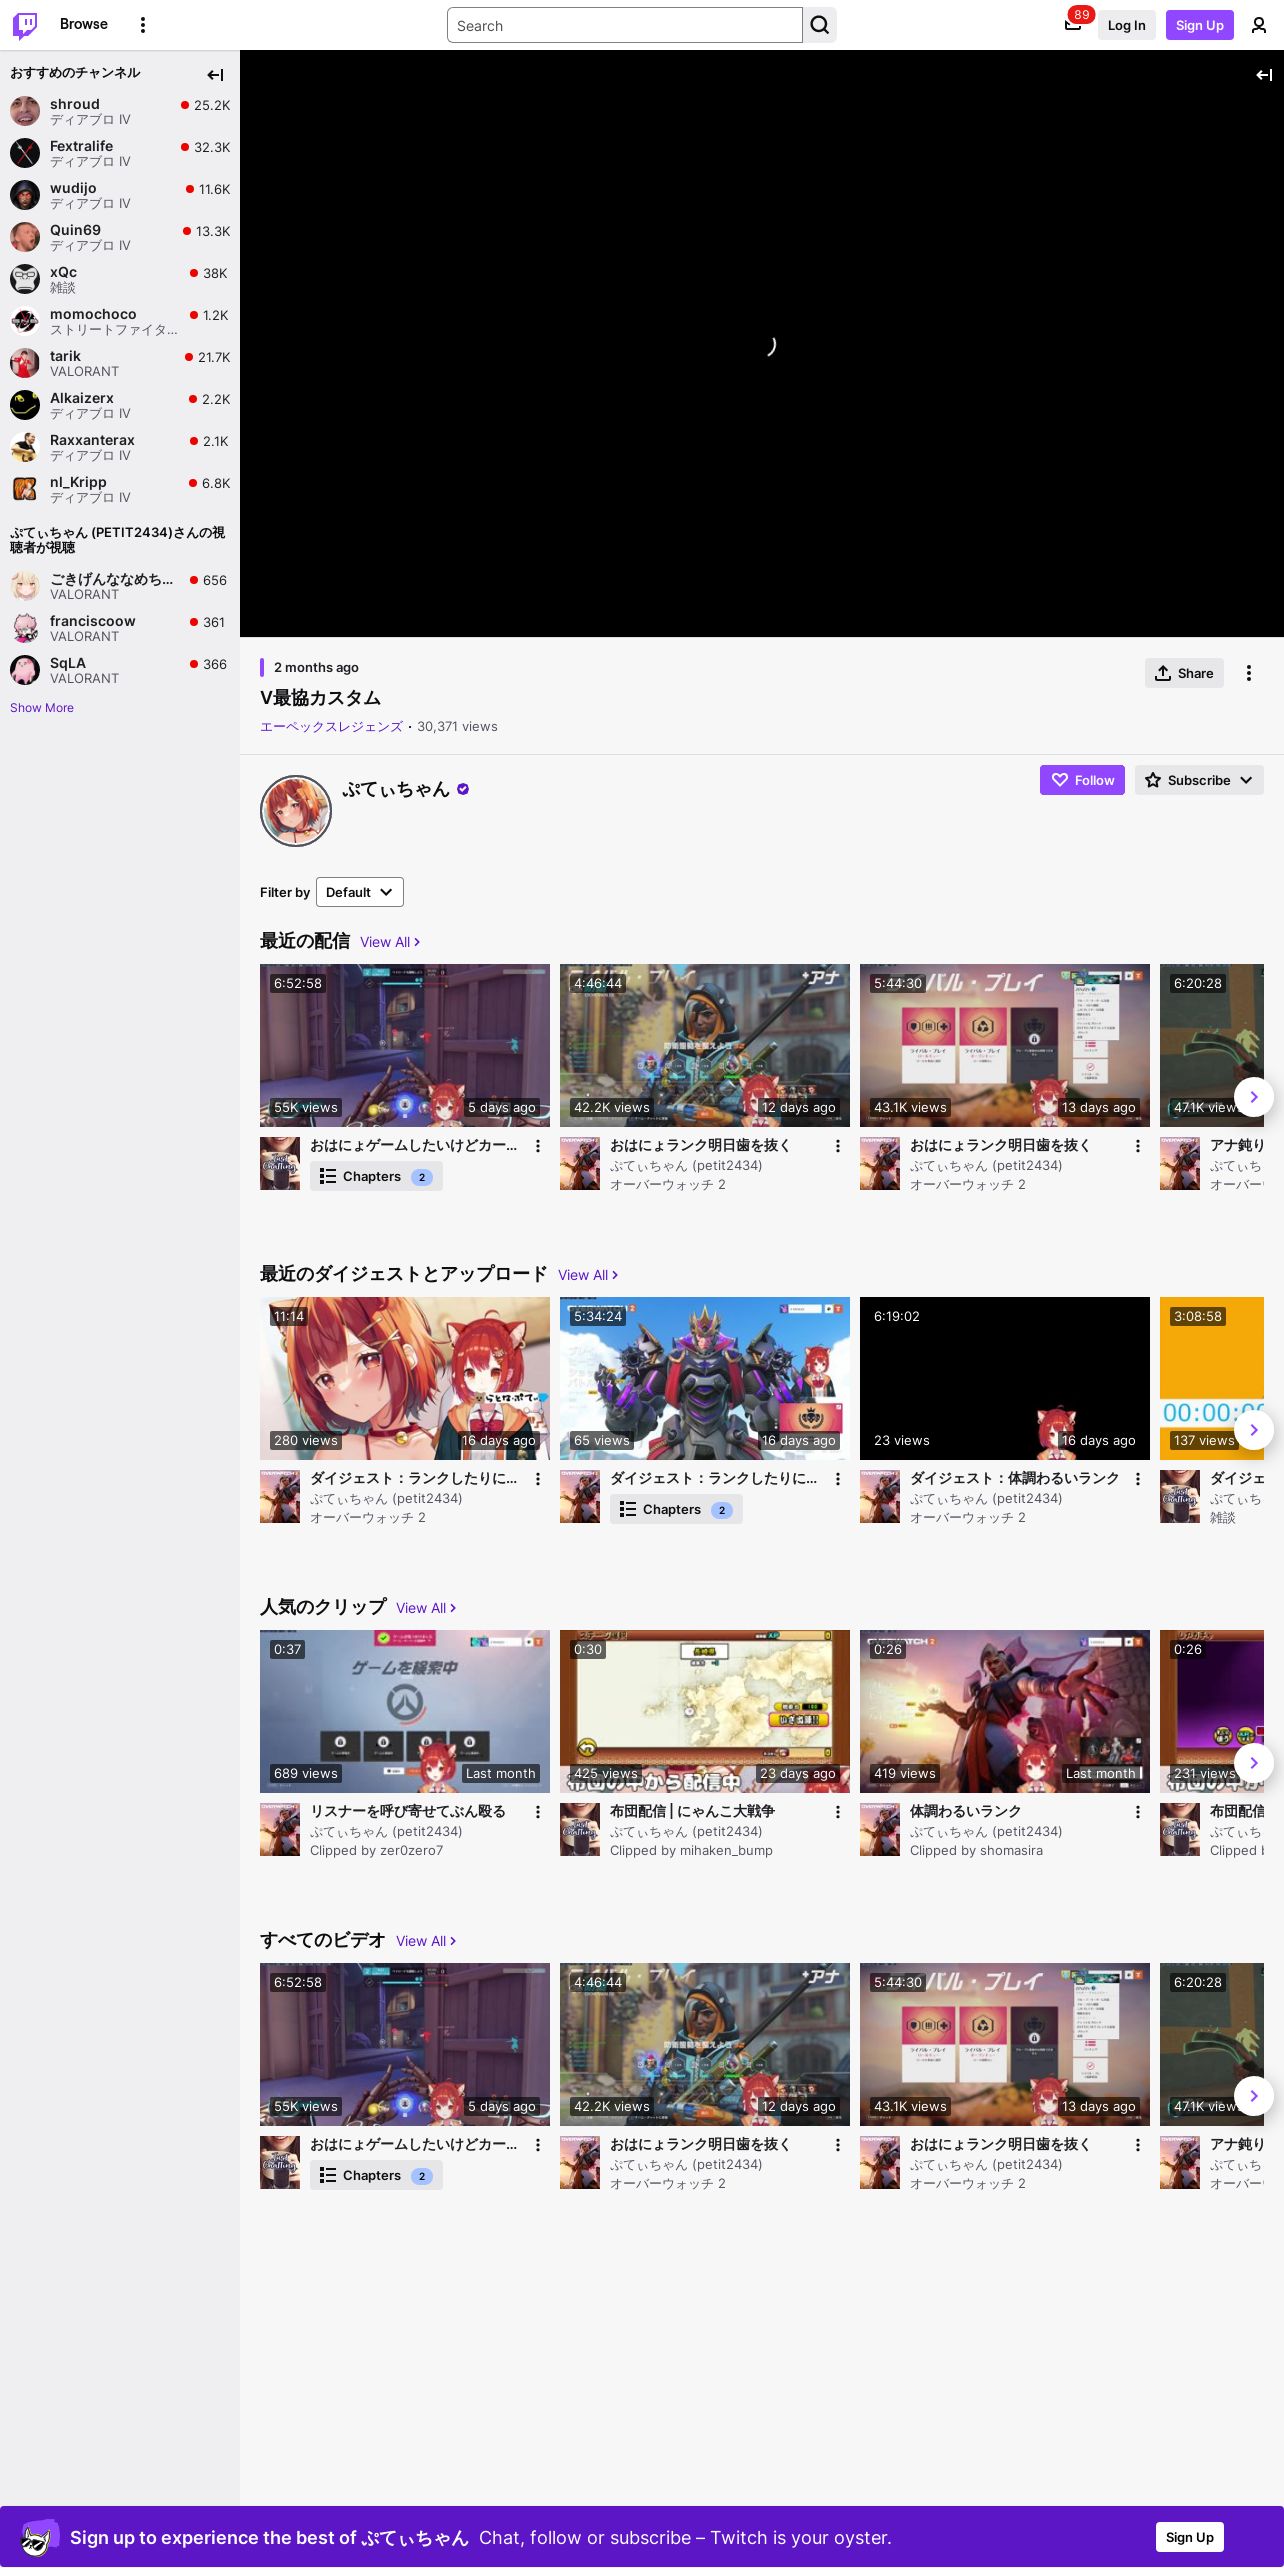Screen dimensions: 1284x2568
Task: Advance all videos carousel arrow
Action: (x=1254, y=2096)
